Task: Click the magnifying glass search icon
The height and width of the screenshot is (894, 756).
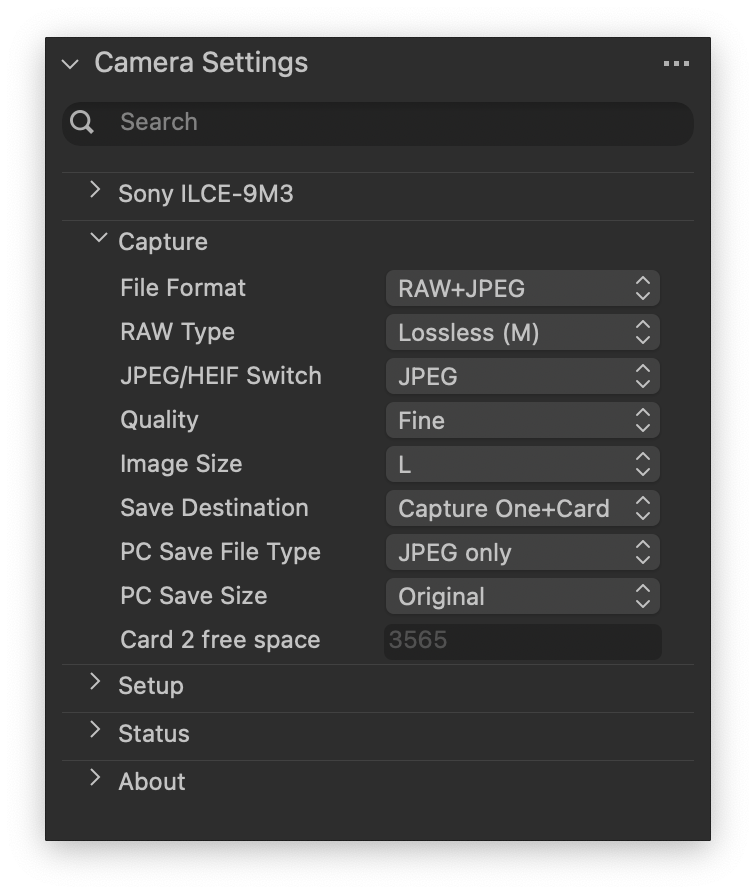Action: [x=83, y=122]
